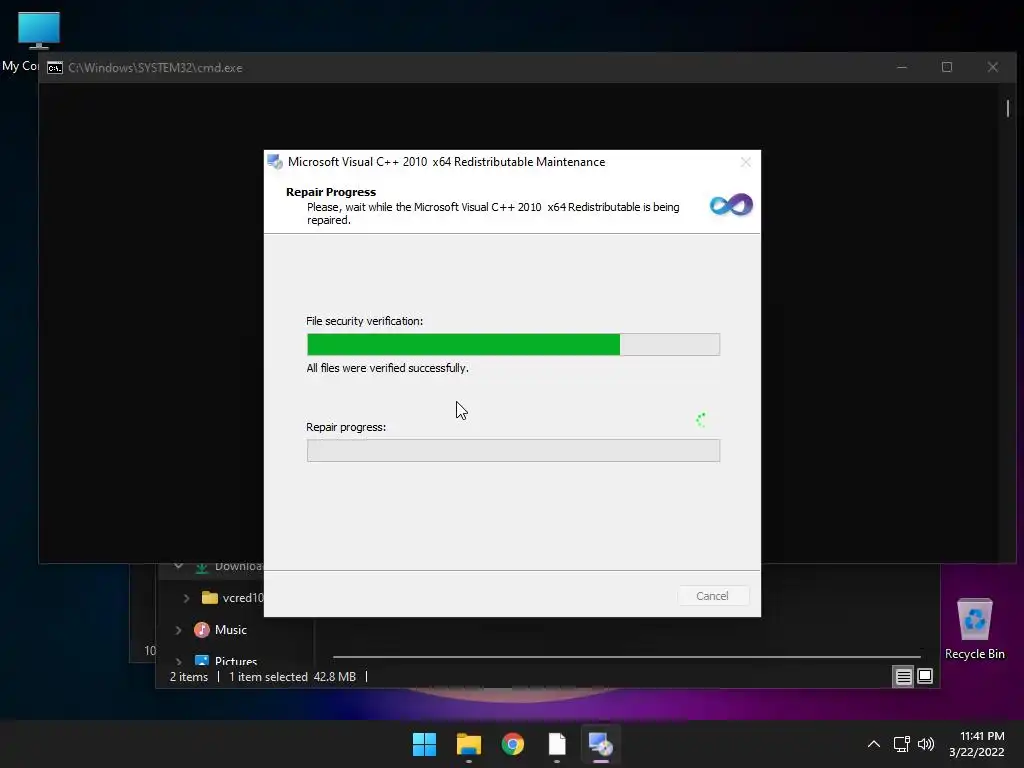The image size is (1024, 768).
Task: Click the empty Repair progress bar
Action: (513, 450)
